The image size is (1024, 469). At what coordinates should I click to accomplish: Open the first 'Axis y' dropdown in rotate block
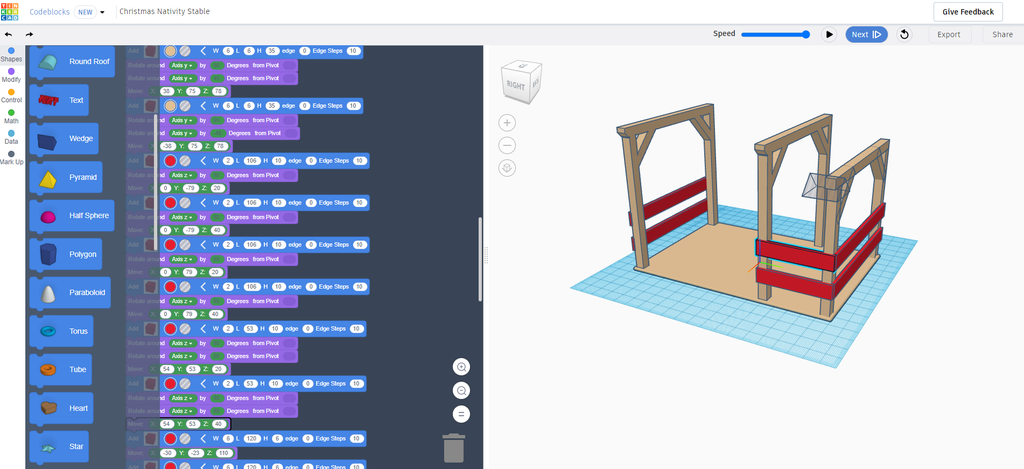coord(182,65)
